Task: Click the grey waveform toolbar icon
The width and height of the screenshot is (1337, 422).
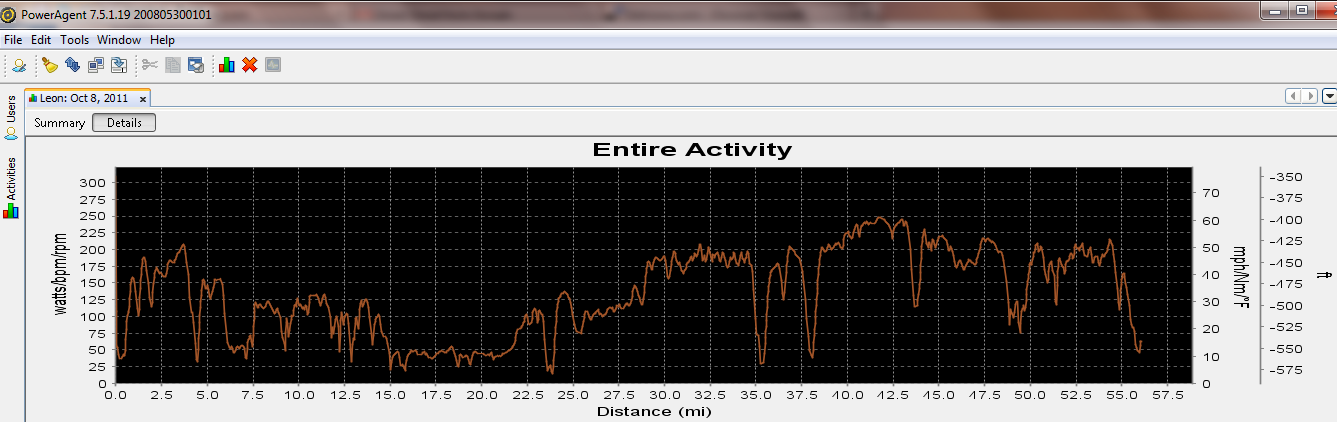Action: (273, 65)
